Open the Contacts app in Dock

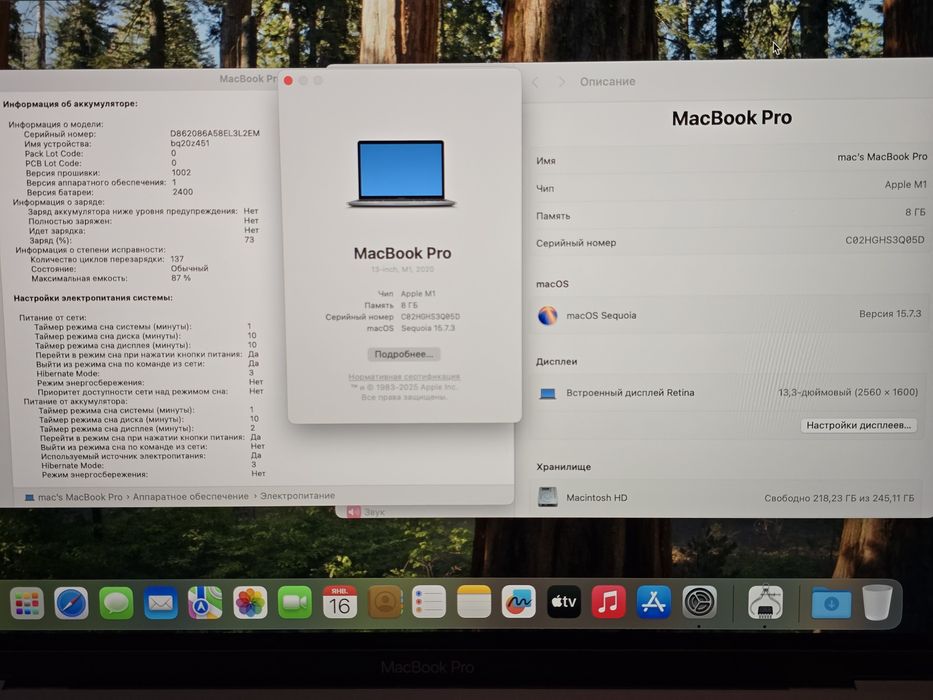click(385, 602)
